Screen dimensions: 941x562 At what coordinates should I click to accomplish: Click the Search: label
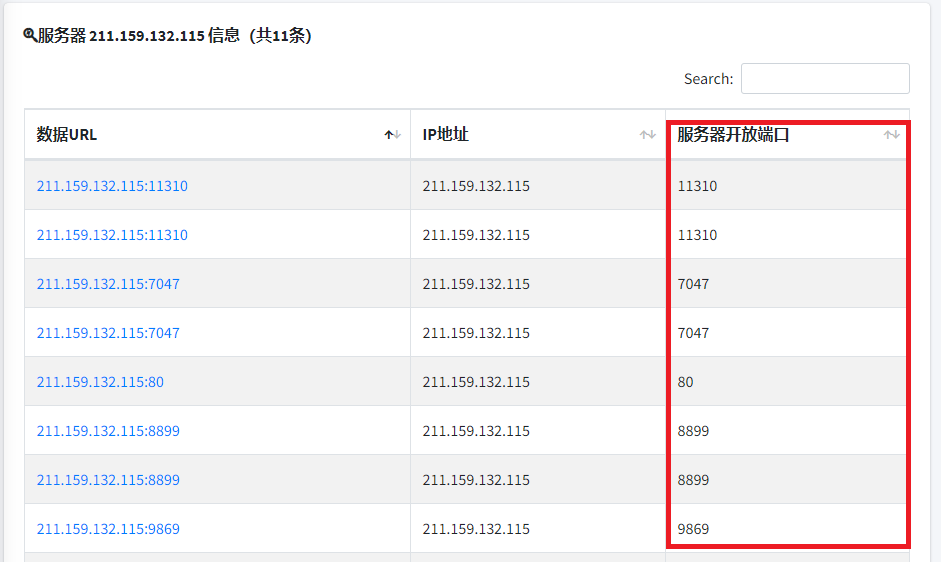pyautogui.click(x=709, y=79)
